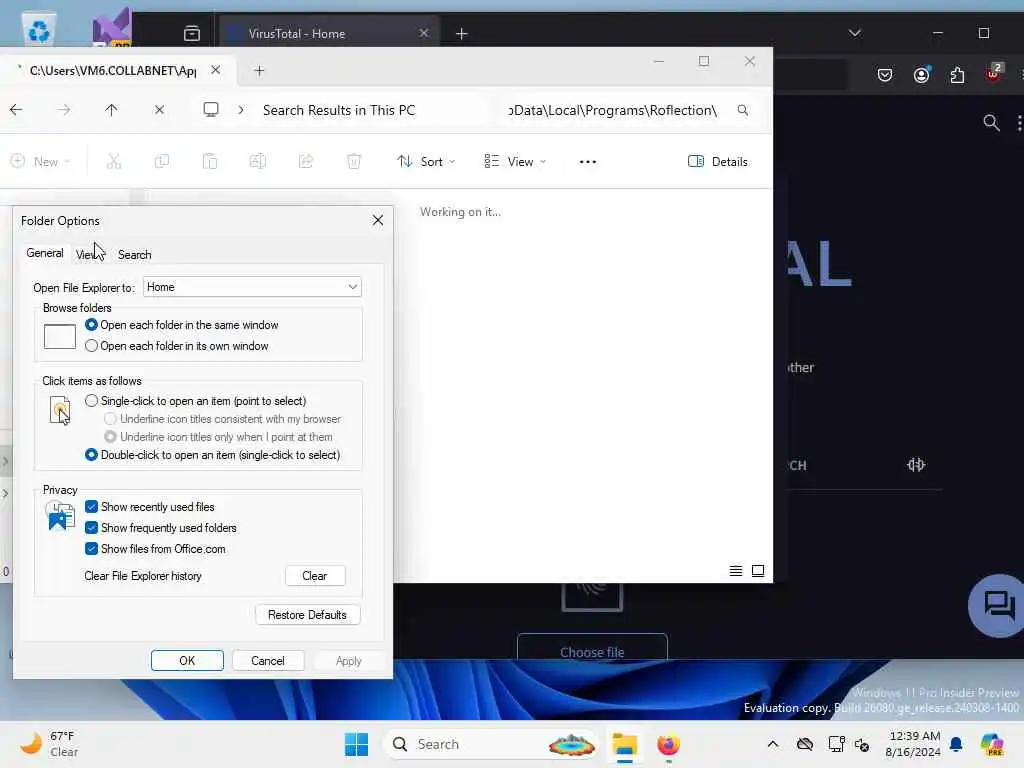Show hidden system tray icons
This screenshot has height=768, width=1024.
tap(773, 744)
